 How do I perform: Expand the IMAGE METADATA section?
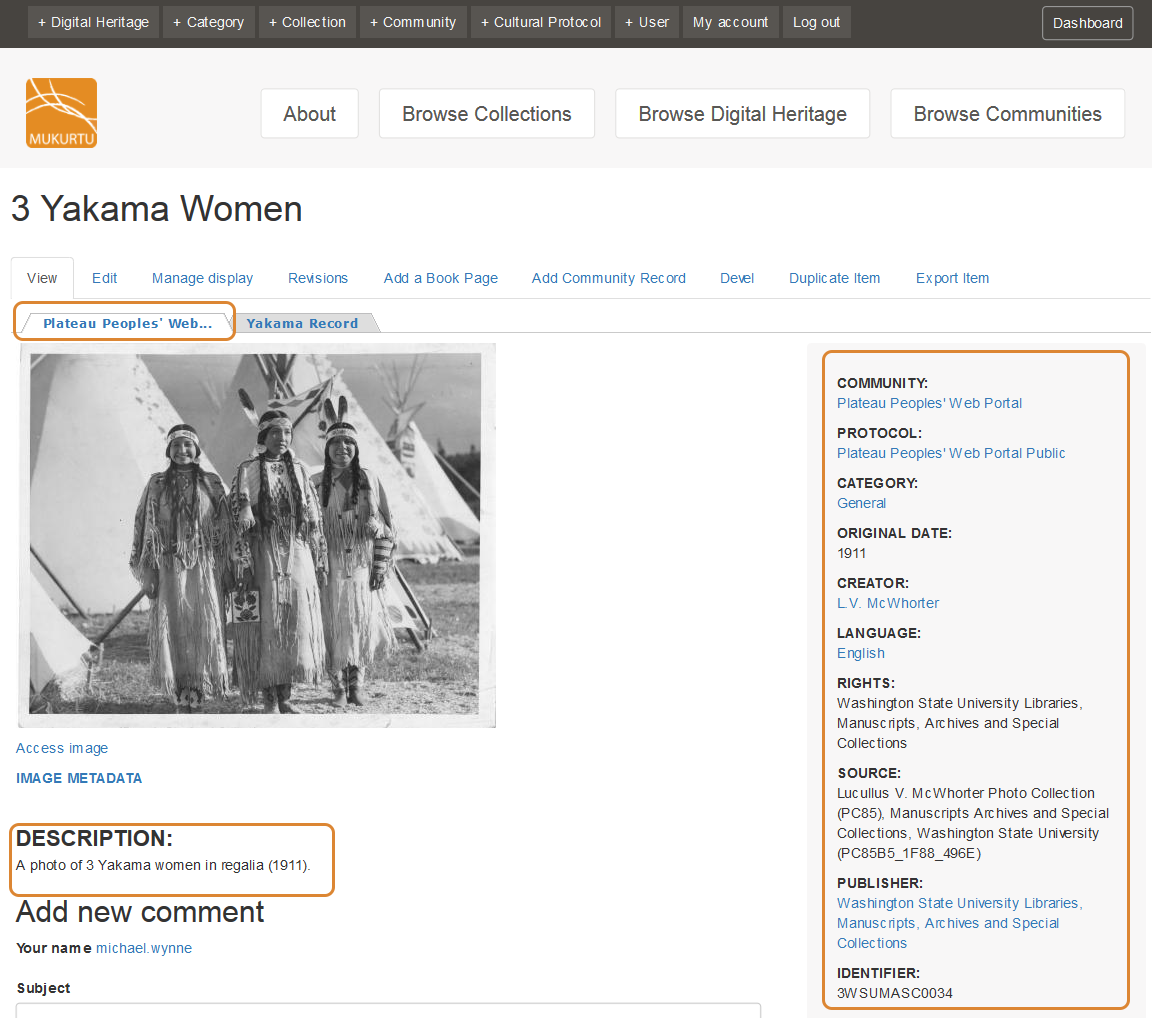(79, 778)
